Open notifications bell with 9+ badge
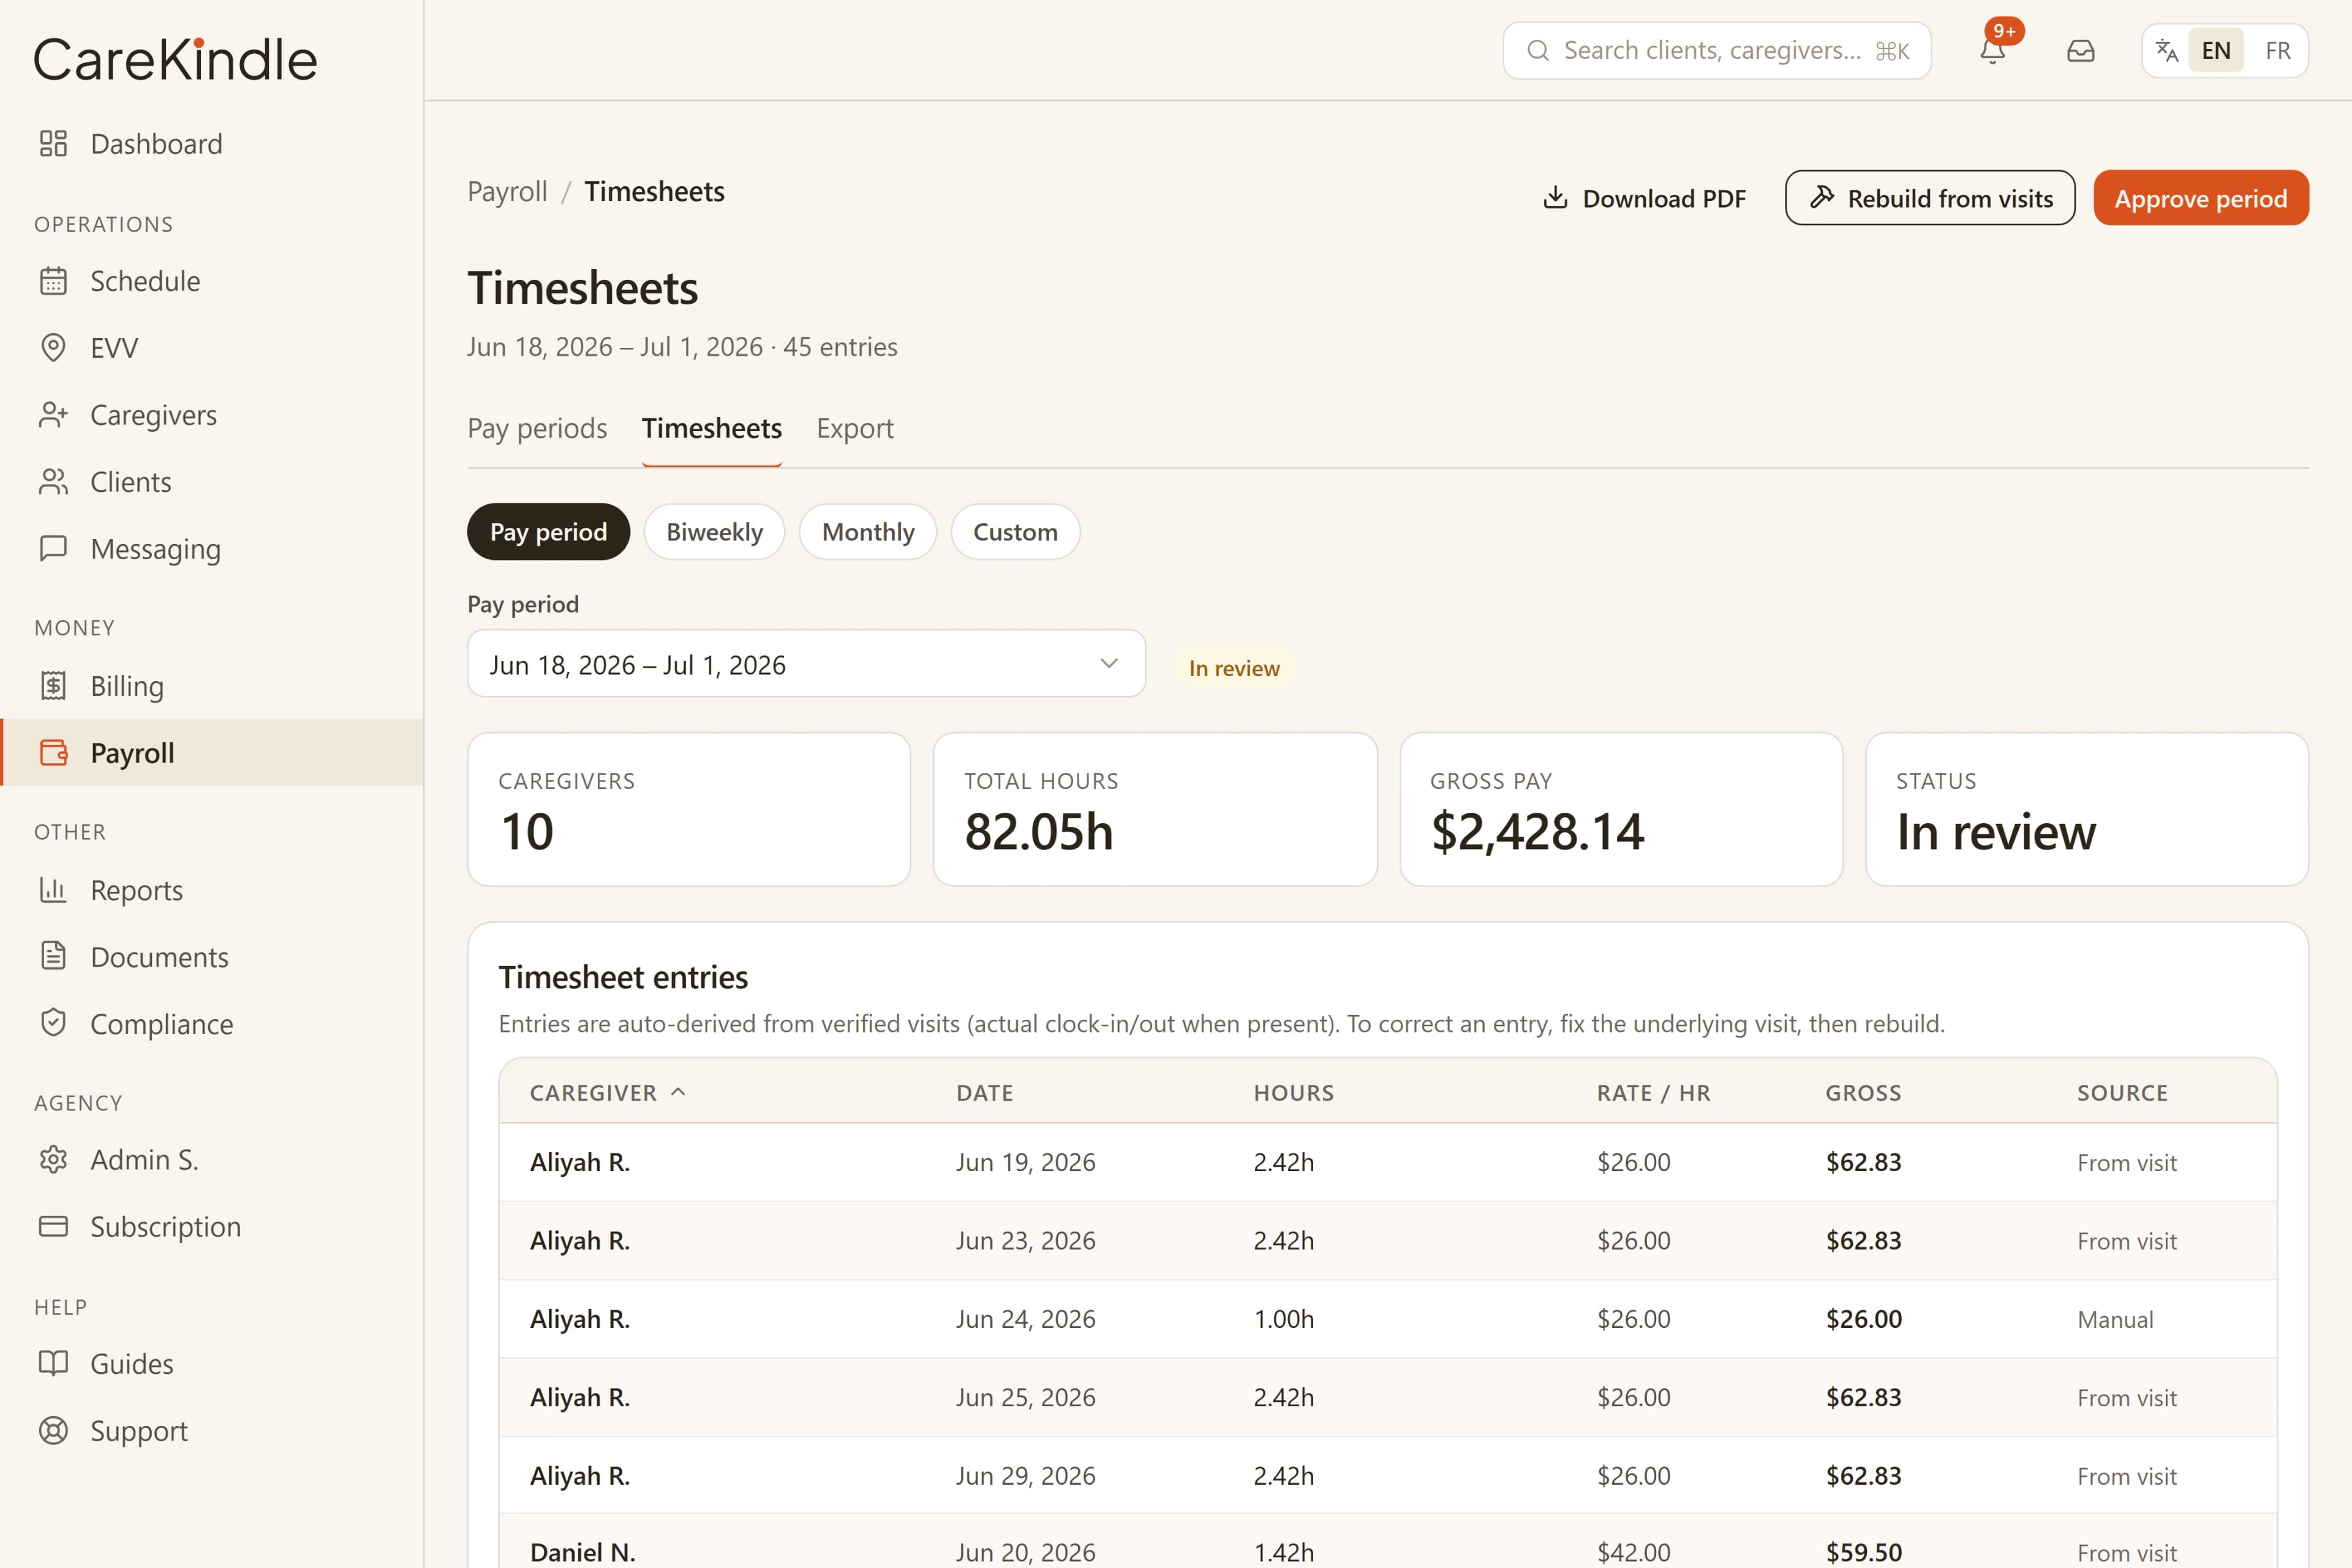This screenshot has height=1568, width=2352. tap(1993, 50)
